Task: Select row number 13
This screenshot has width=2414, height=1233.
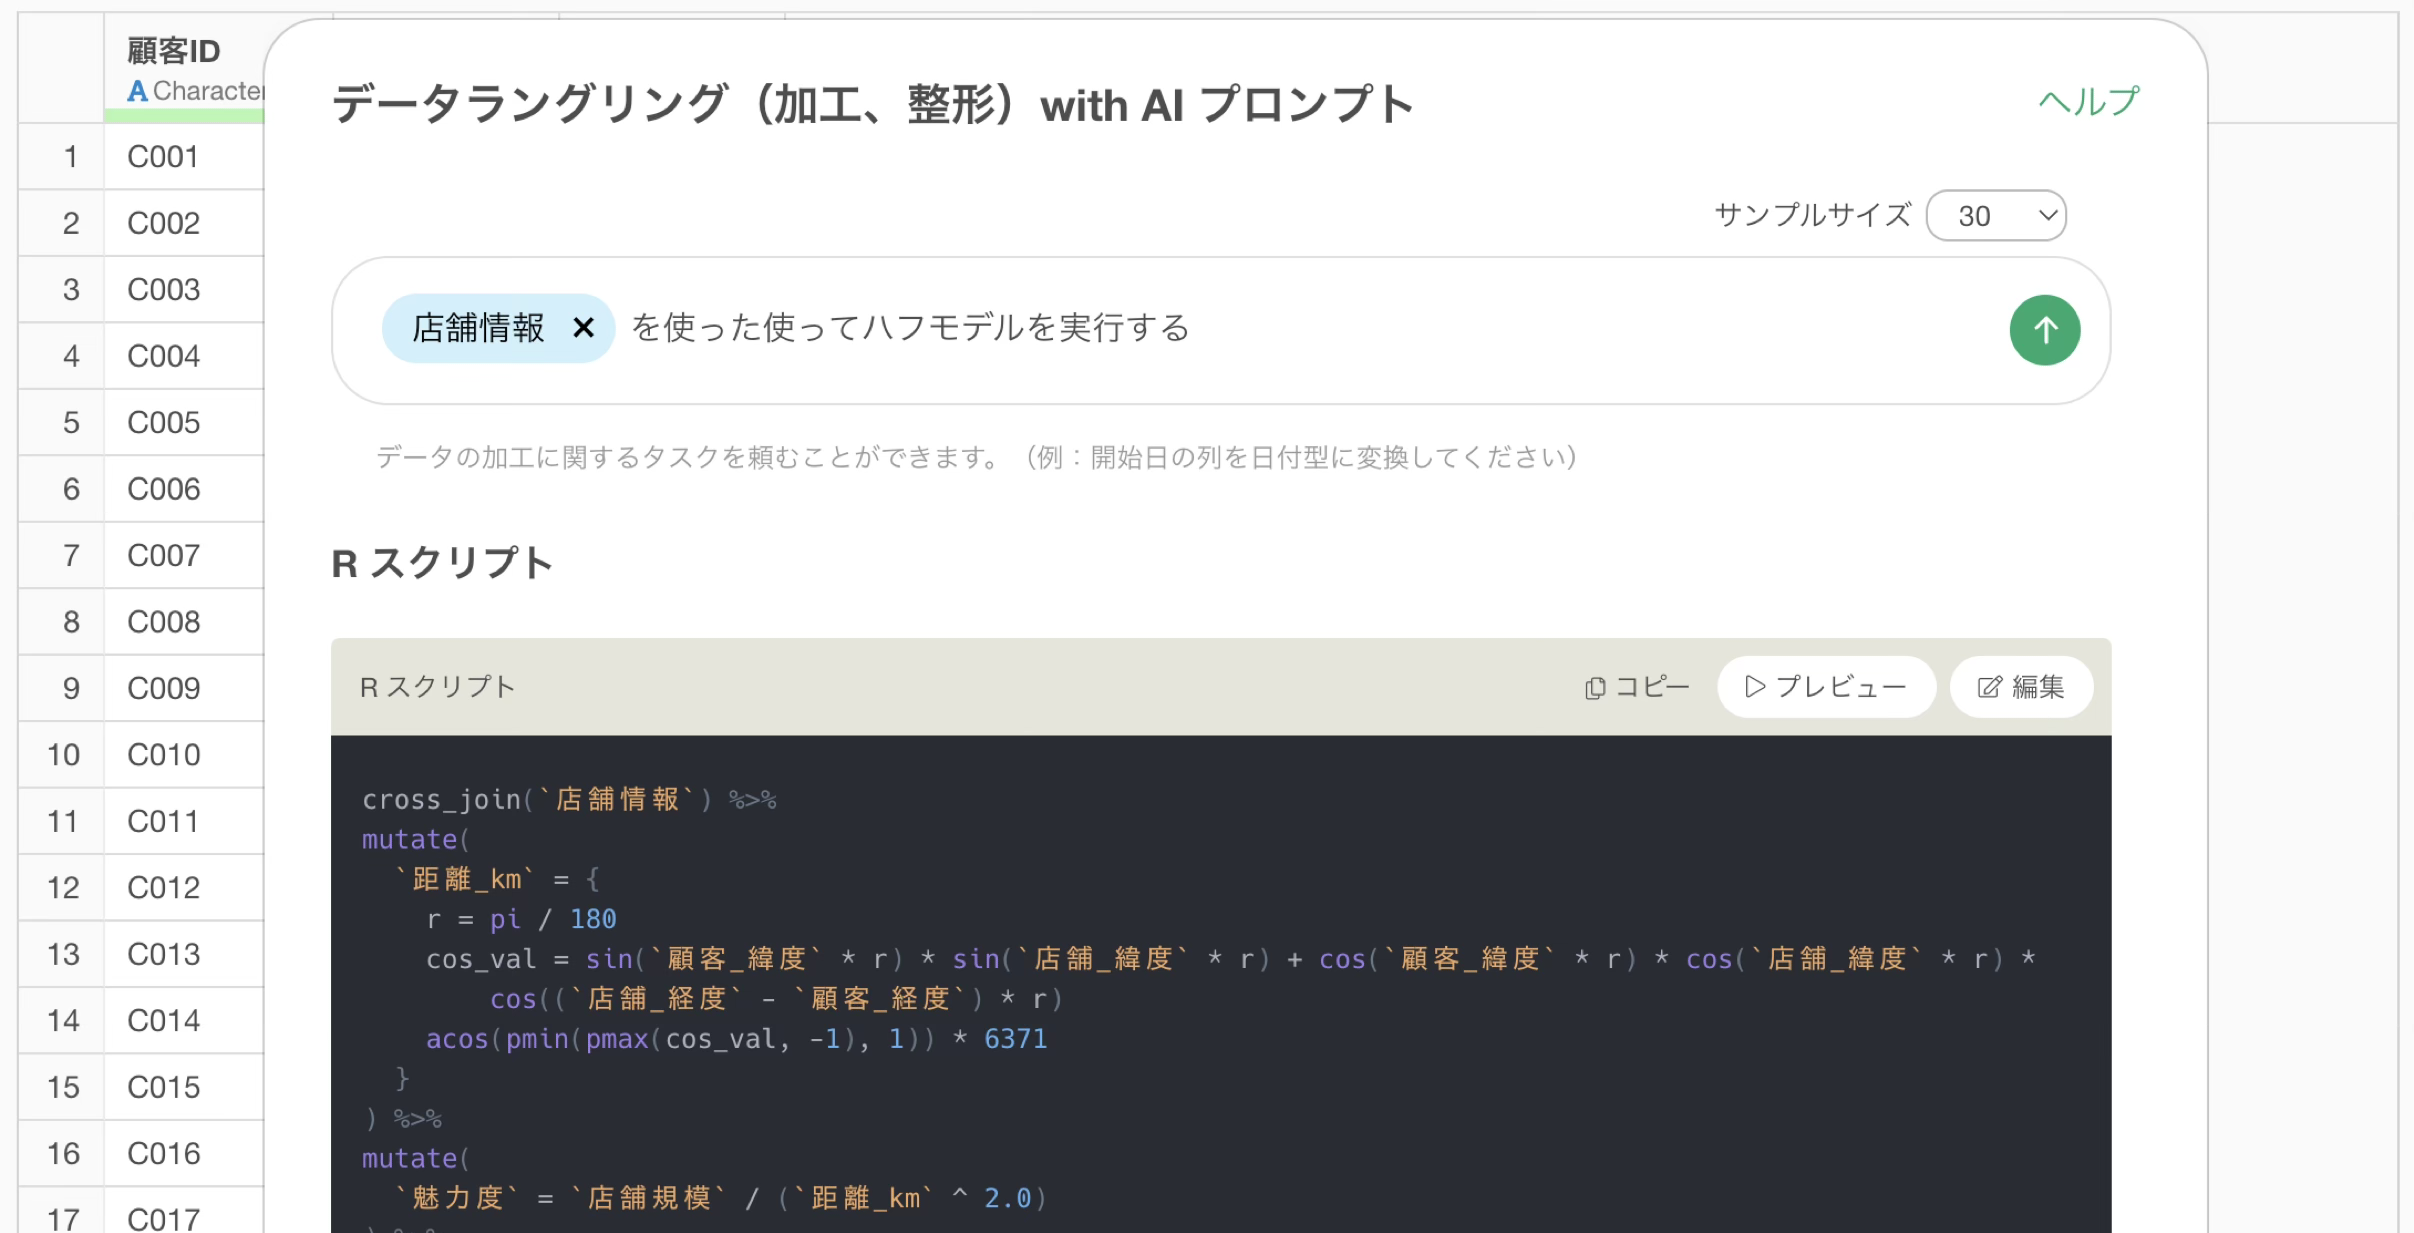Action: (63, 954)
